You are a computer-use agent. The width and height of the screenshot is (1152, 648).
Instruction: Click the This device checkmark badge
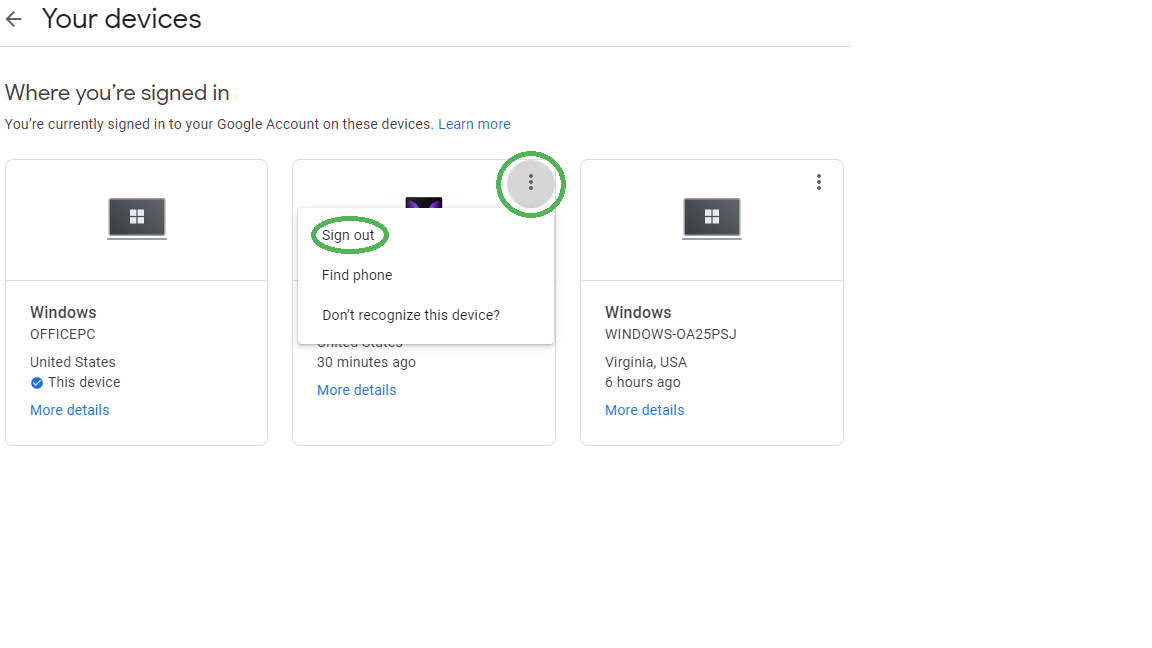point(37,383)
